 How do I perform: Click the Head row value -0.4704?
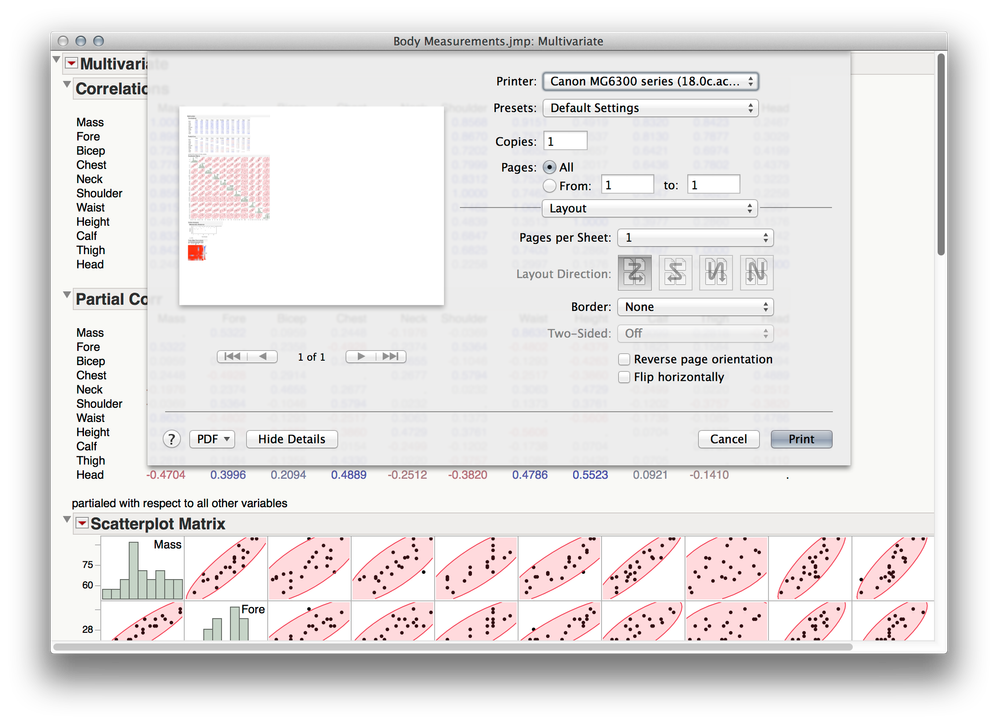165,475
